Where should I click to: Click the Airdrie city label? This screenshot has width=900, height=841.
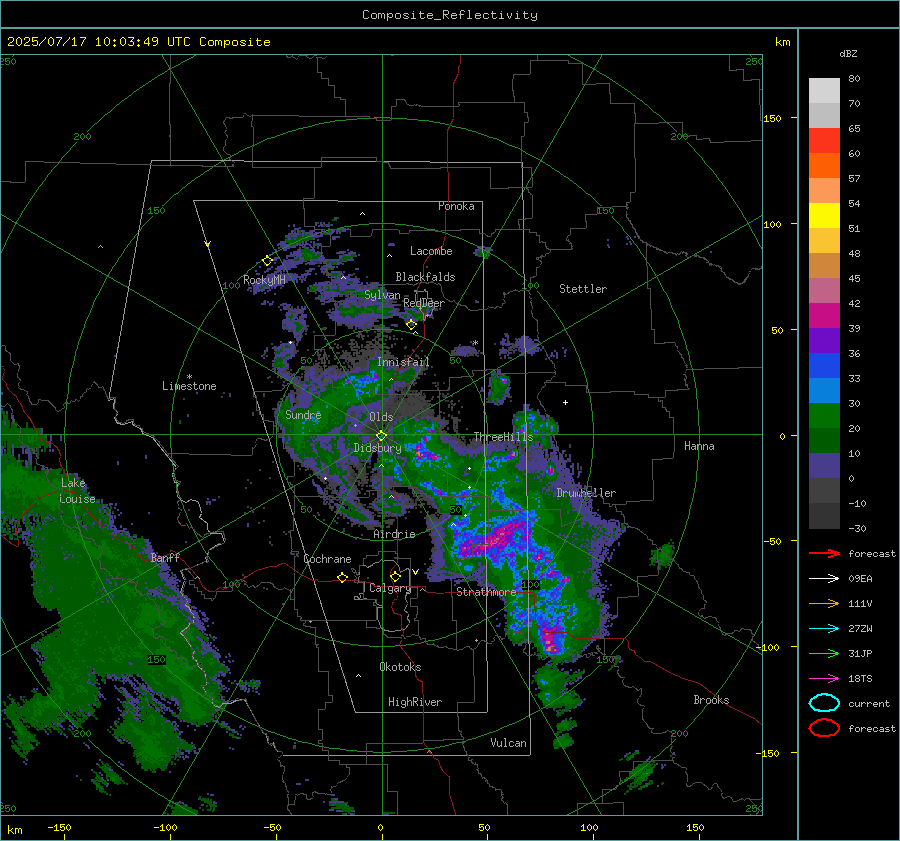point(394,534)
